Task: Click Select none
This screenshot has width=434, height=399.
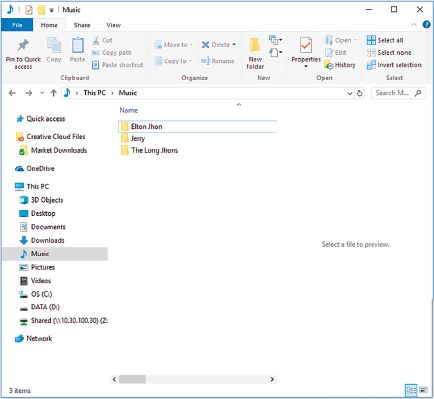Action: pyautogui.click(x=389, y=53)
